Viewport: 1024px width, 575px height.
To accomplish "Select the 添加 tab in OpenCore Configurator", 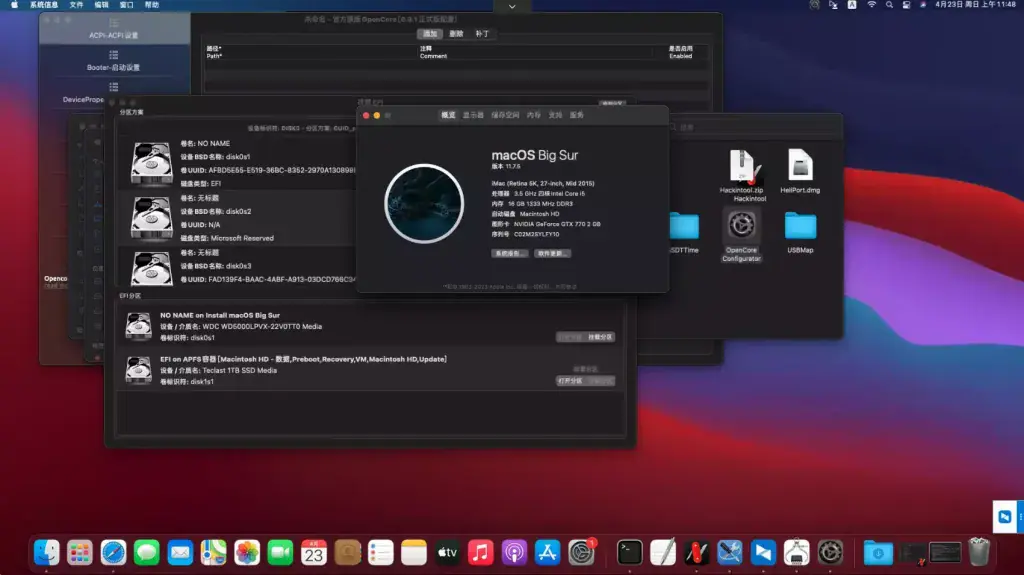I will click(430, 34).
